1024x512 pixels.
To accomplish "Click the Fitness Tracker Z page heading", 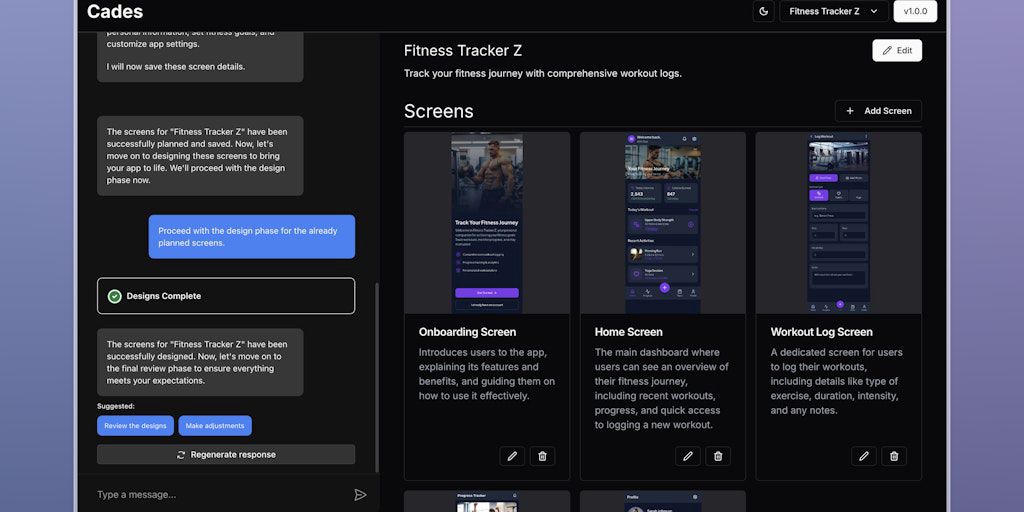I will [462, 50].
